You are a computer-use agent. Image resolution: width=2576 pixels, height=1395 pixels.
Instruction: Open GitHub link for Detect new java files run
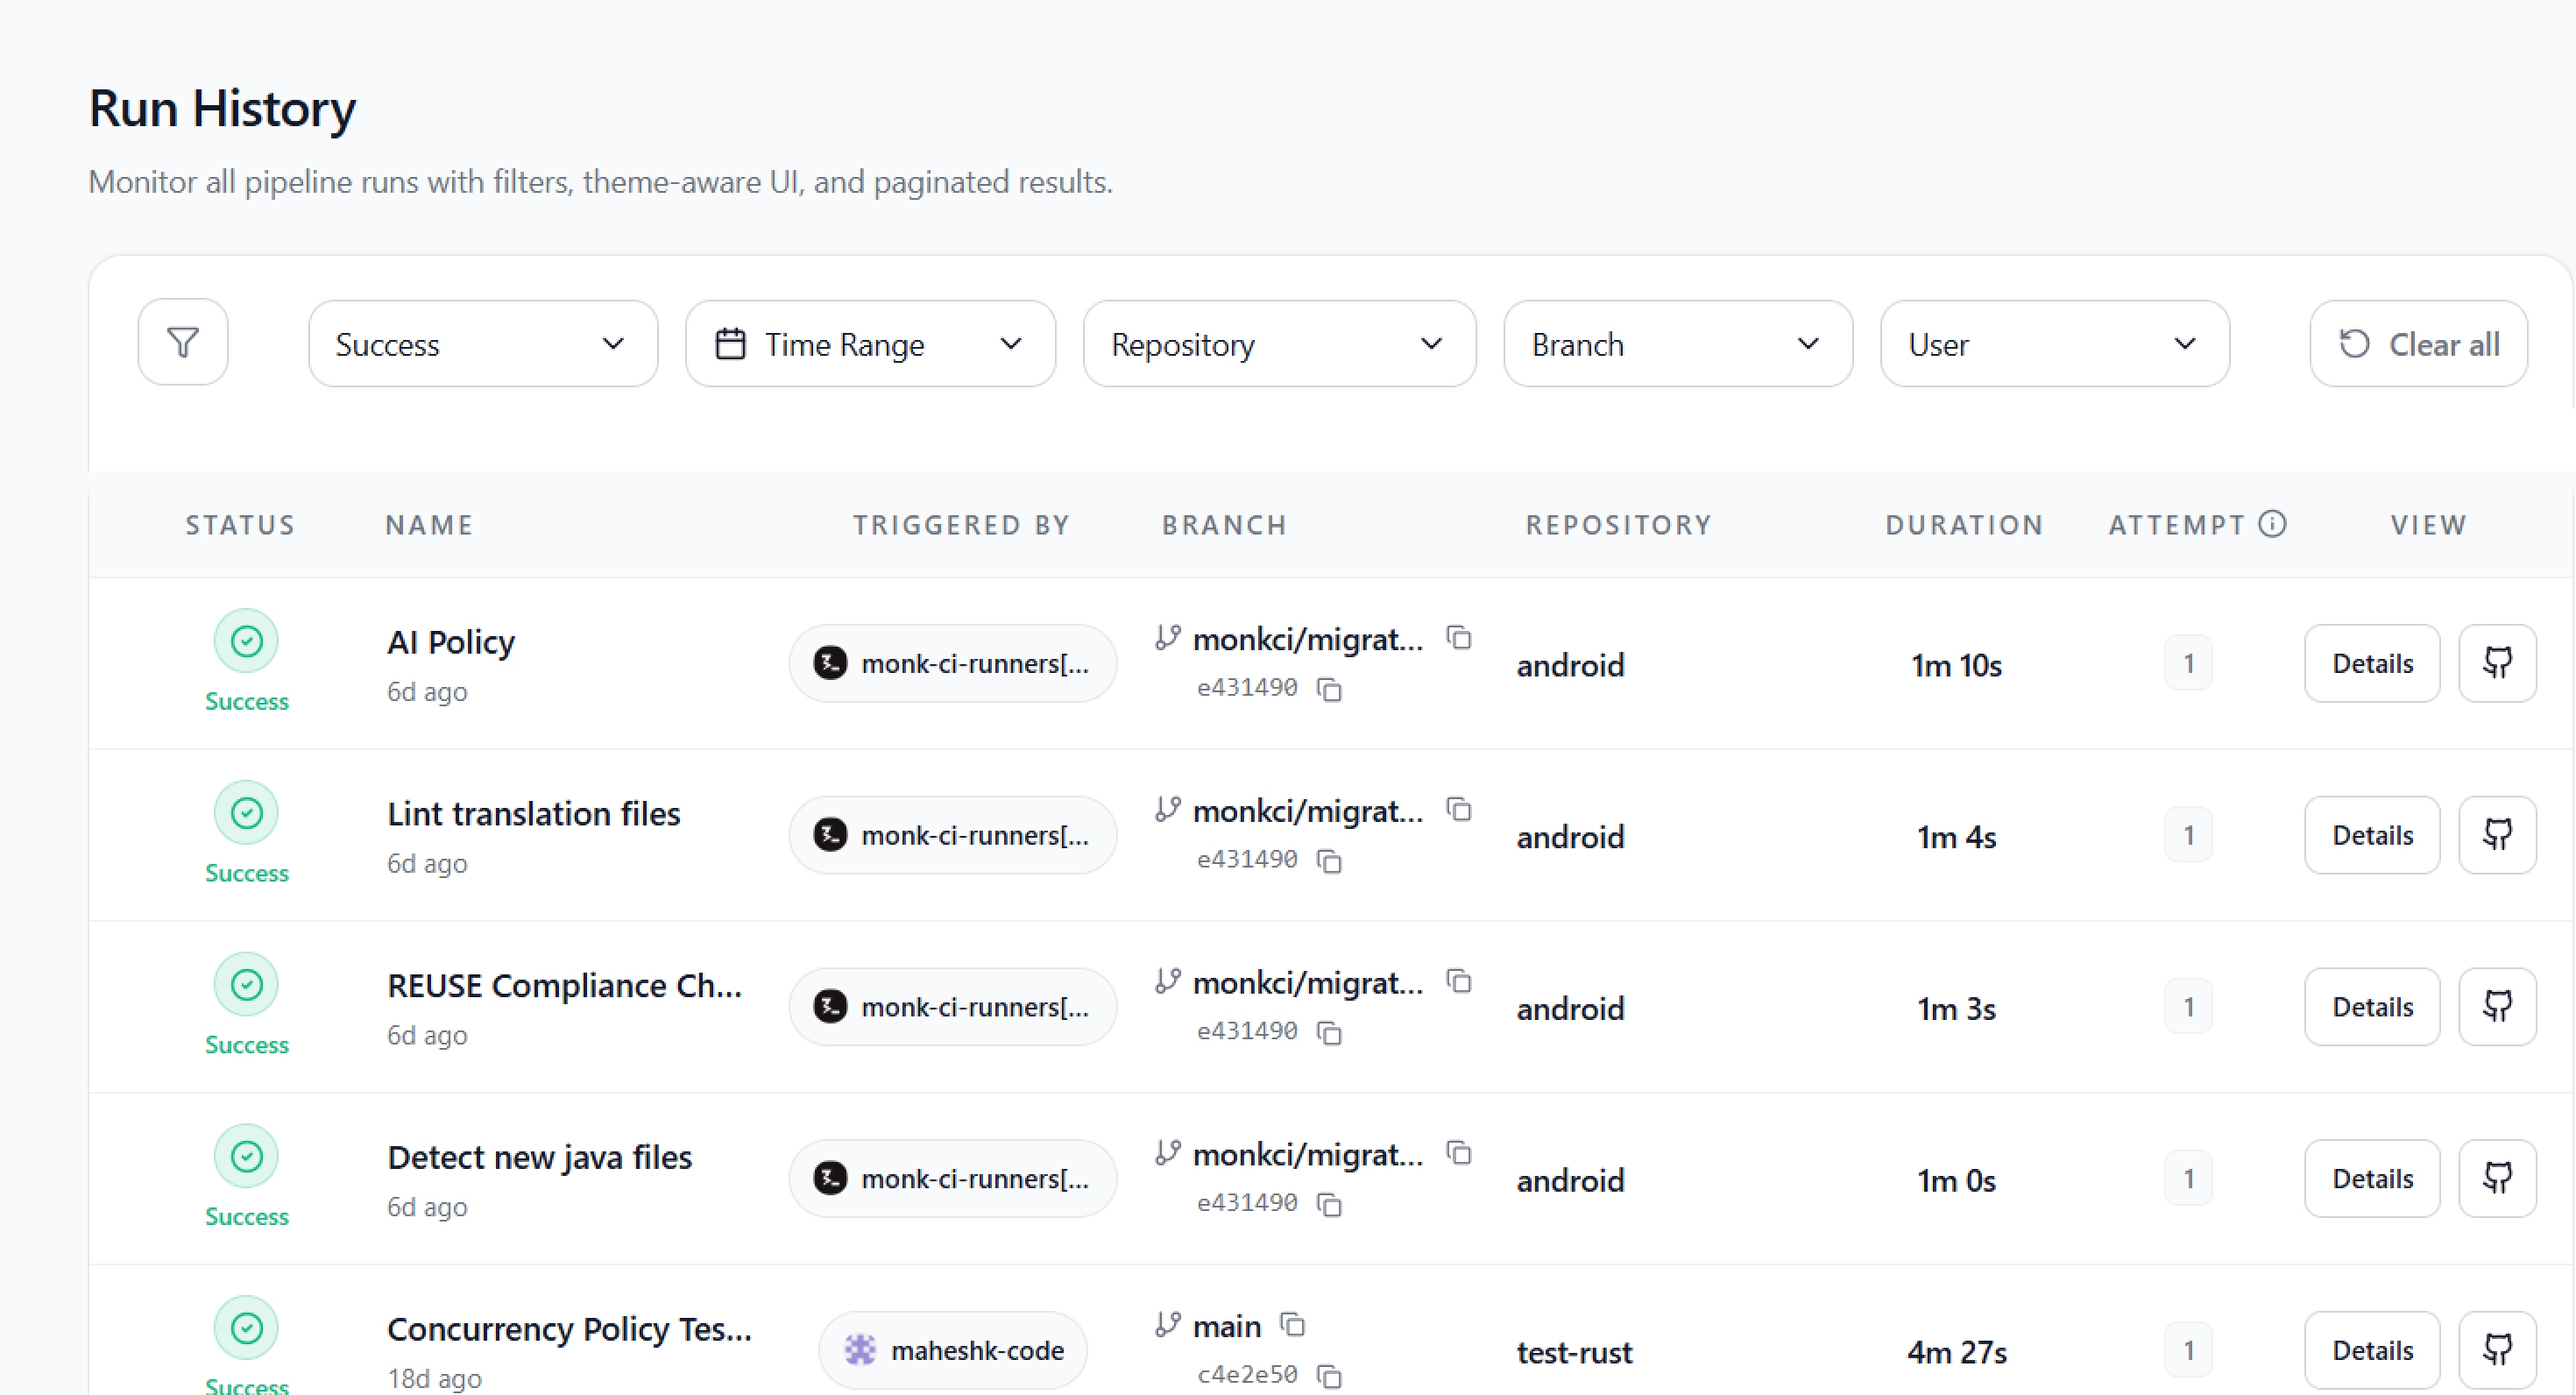pos(2497,1179)
